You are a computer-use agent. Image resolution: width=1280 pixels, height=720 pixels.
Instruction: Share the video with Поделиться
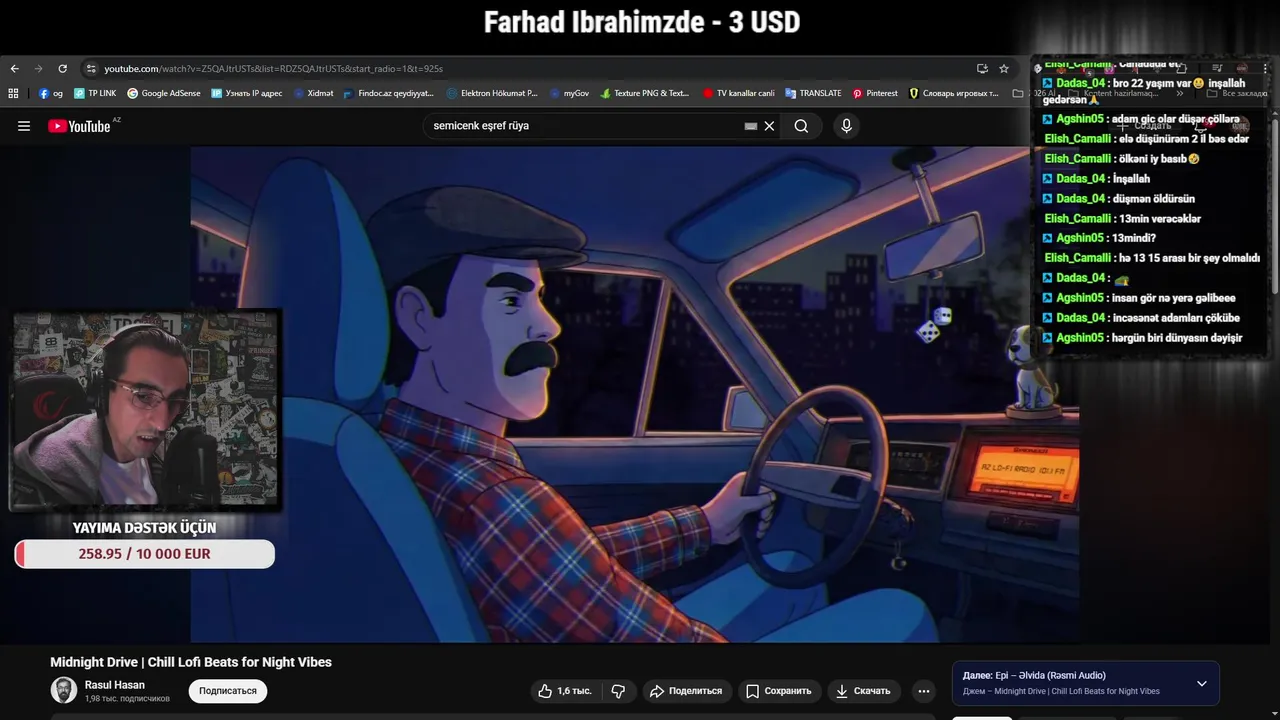pyautogui.click(x=686, y=691)
